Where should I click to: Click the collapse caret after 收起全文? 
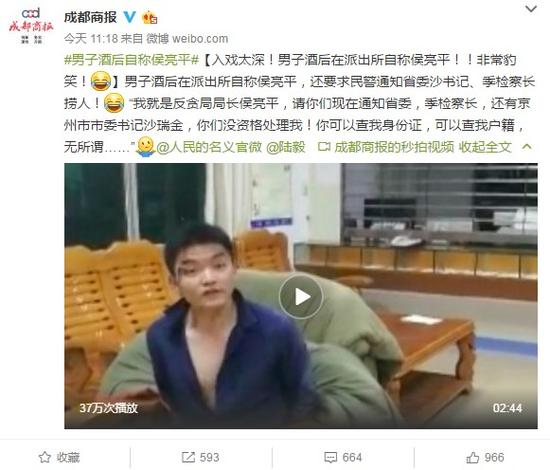point(526,147)
